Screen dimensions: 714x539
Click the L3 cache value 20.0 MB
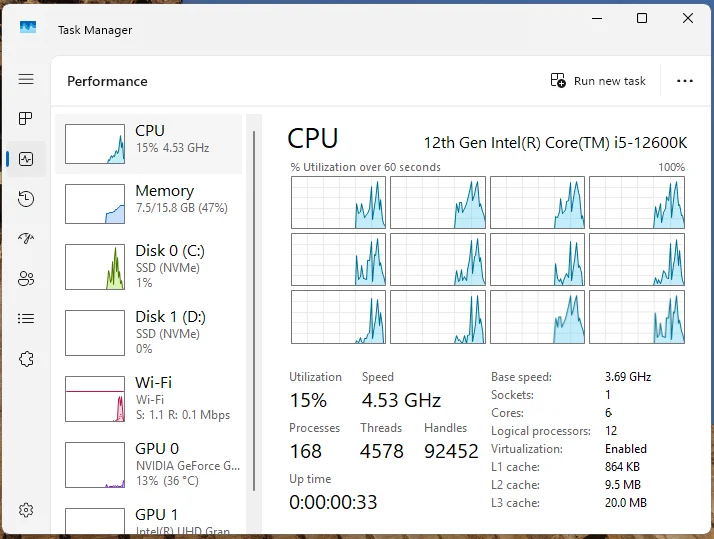(x=626, y=503)
